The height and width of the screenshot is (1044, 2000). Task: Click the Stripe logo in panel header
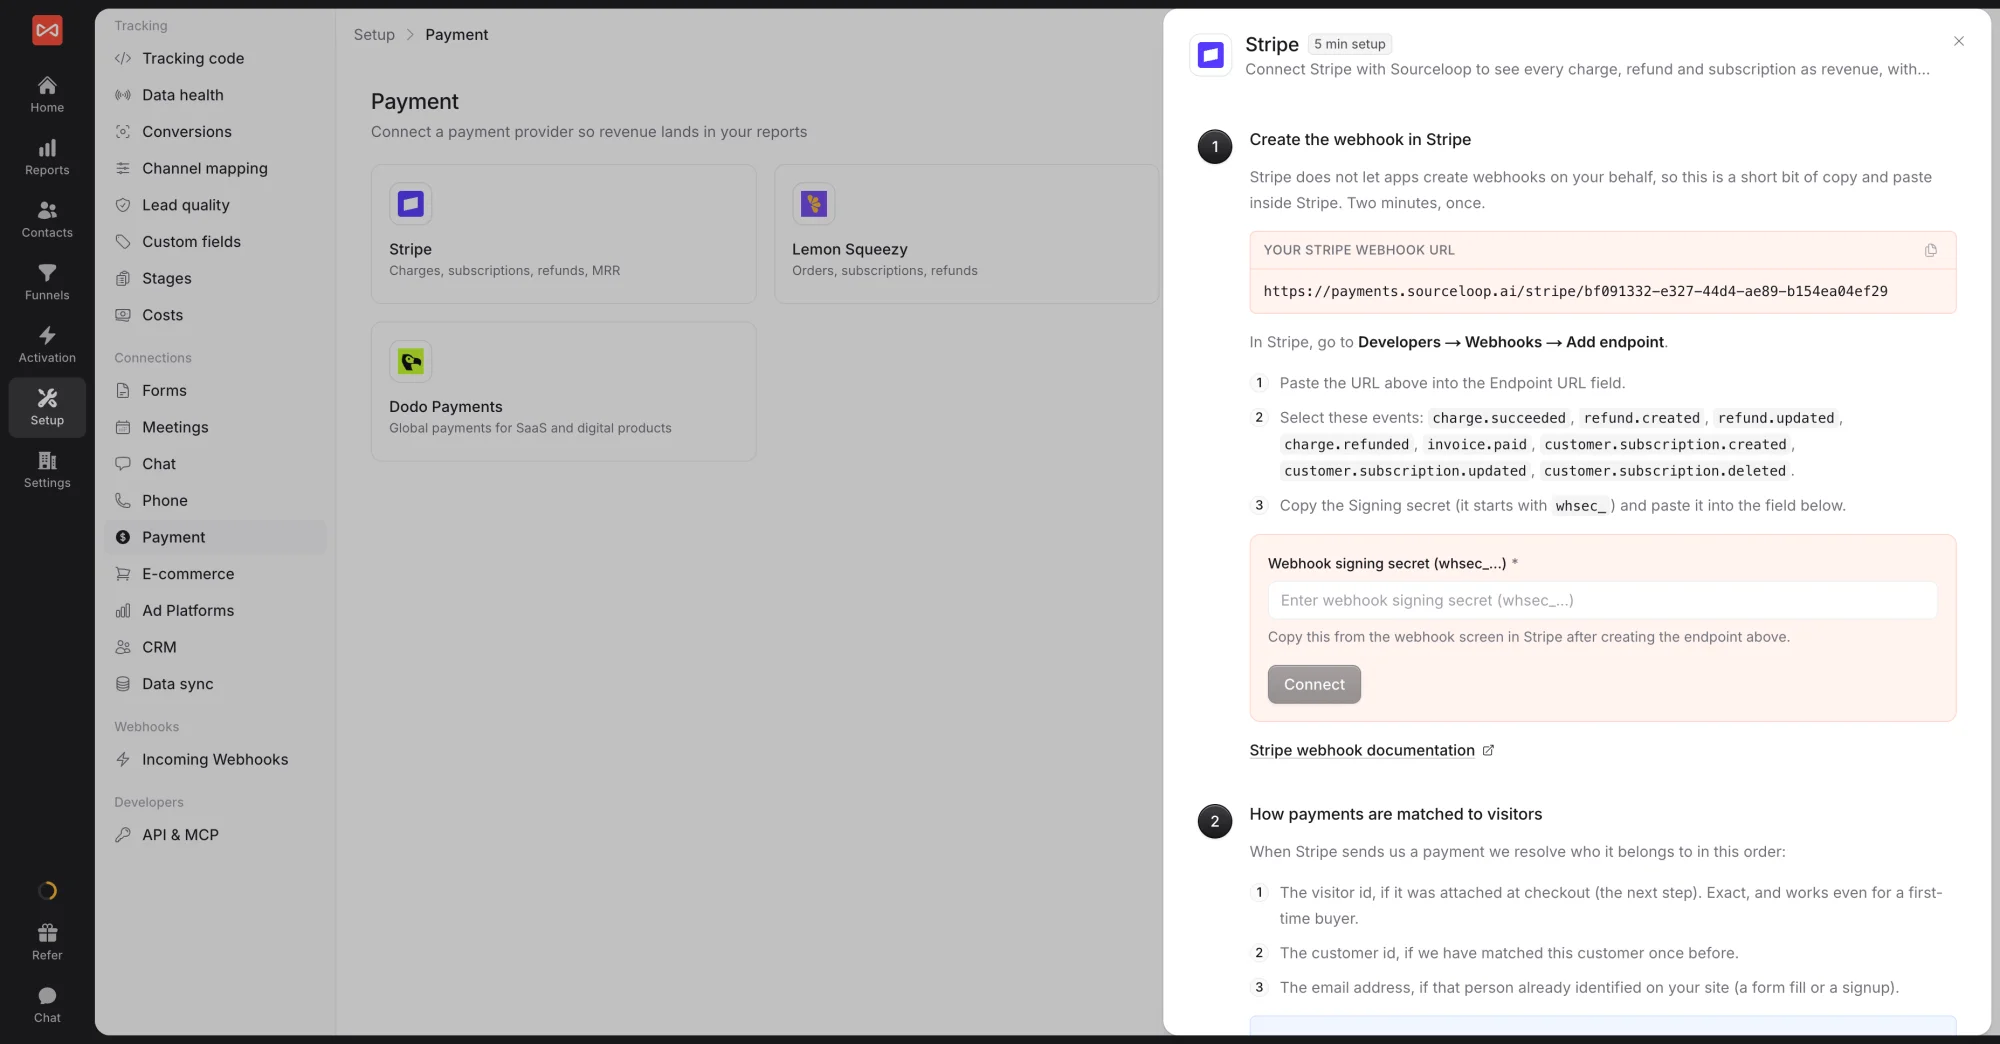(1211, 55)
